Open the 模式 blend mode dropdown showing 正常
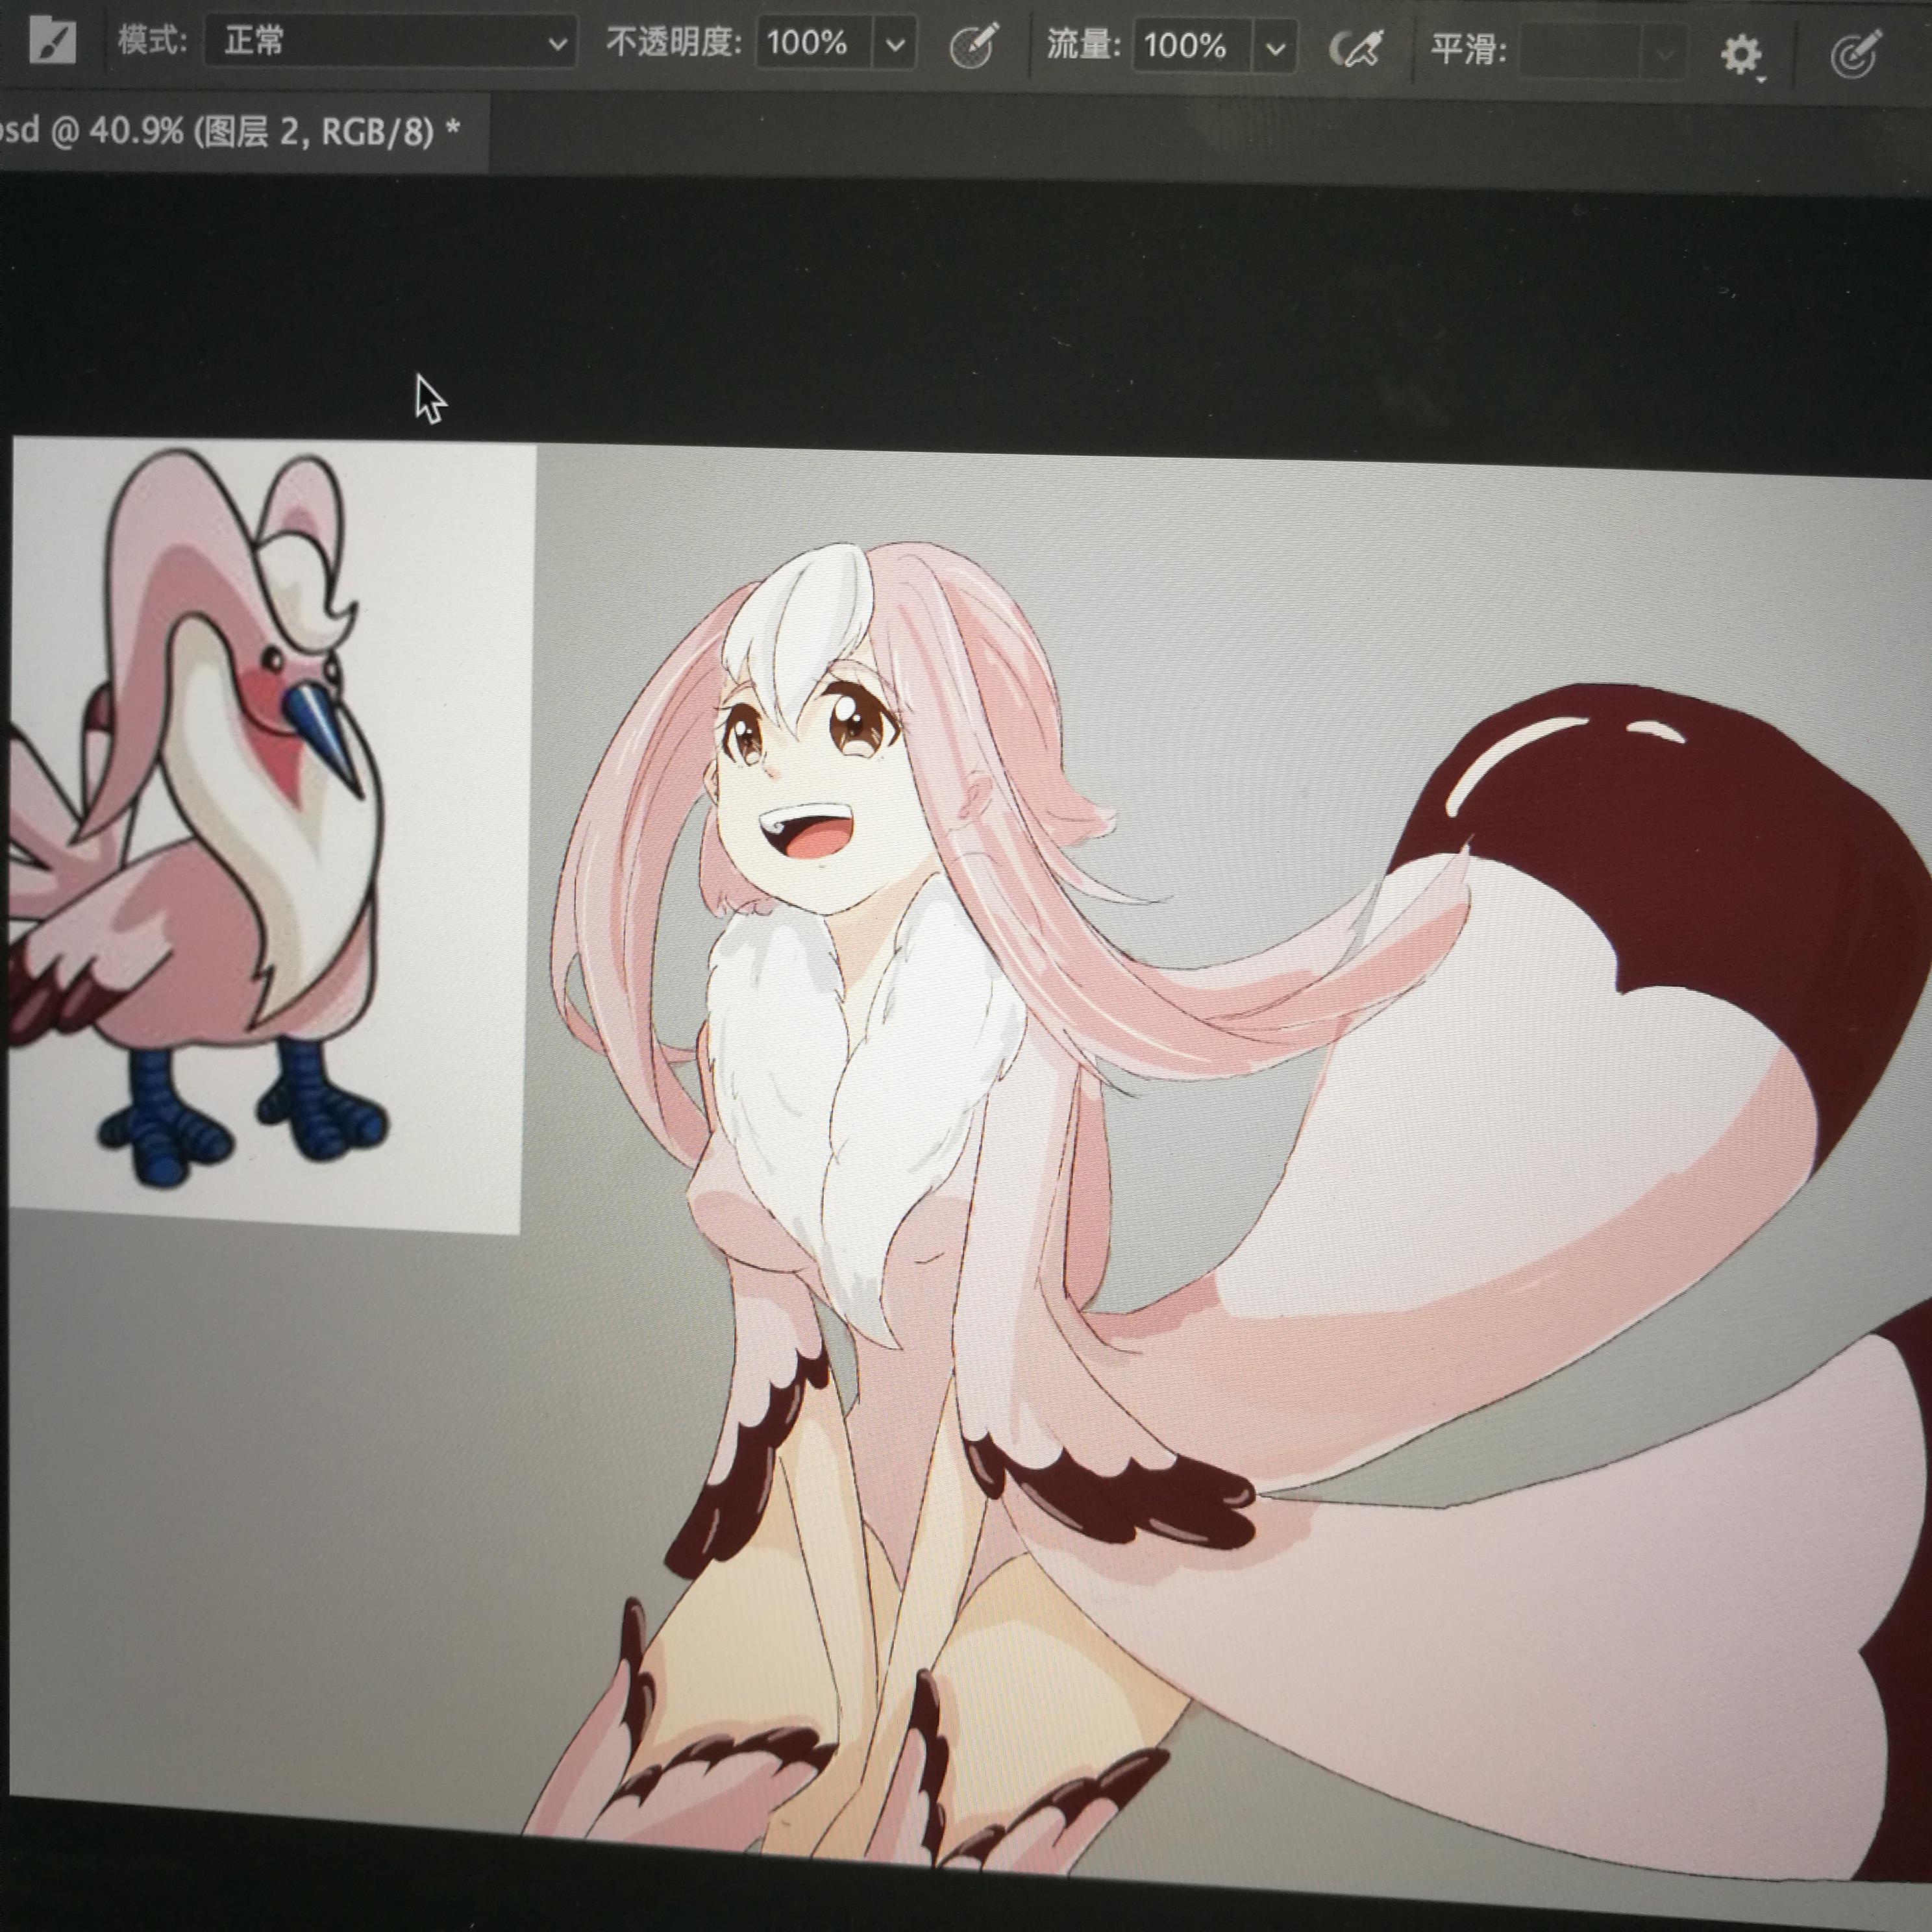This screenshot has height=1932, width=1932. coord(390,42)
